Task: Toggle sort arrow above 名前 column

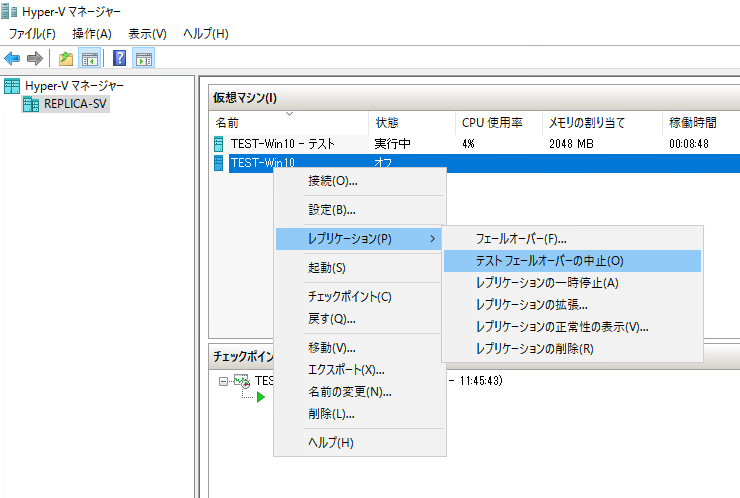Action: [289, 114]
